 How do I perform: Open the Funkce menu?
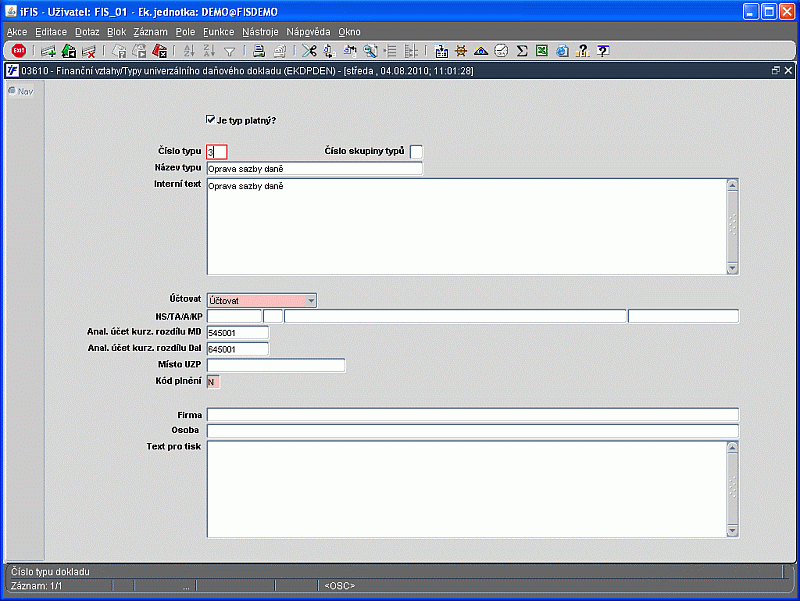[218, 32]
